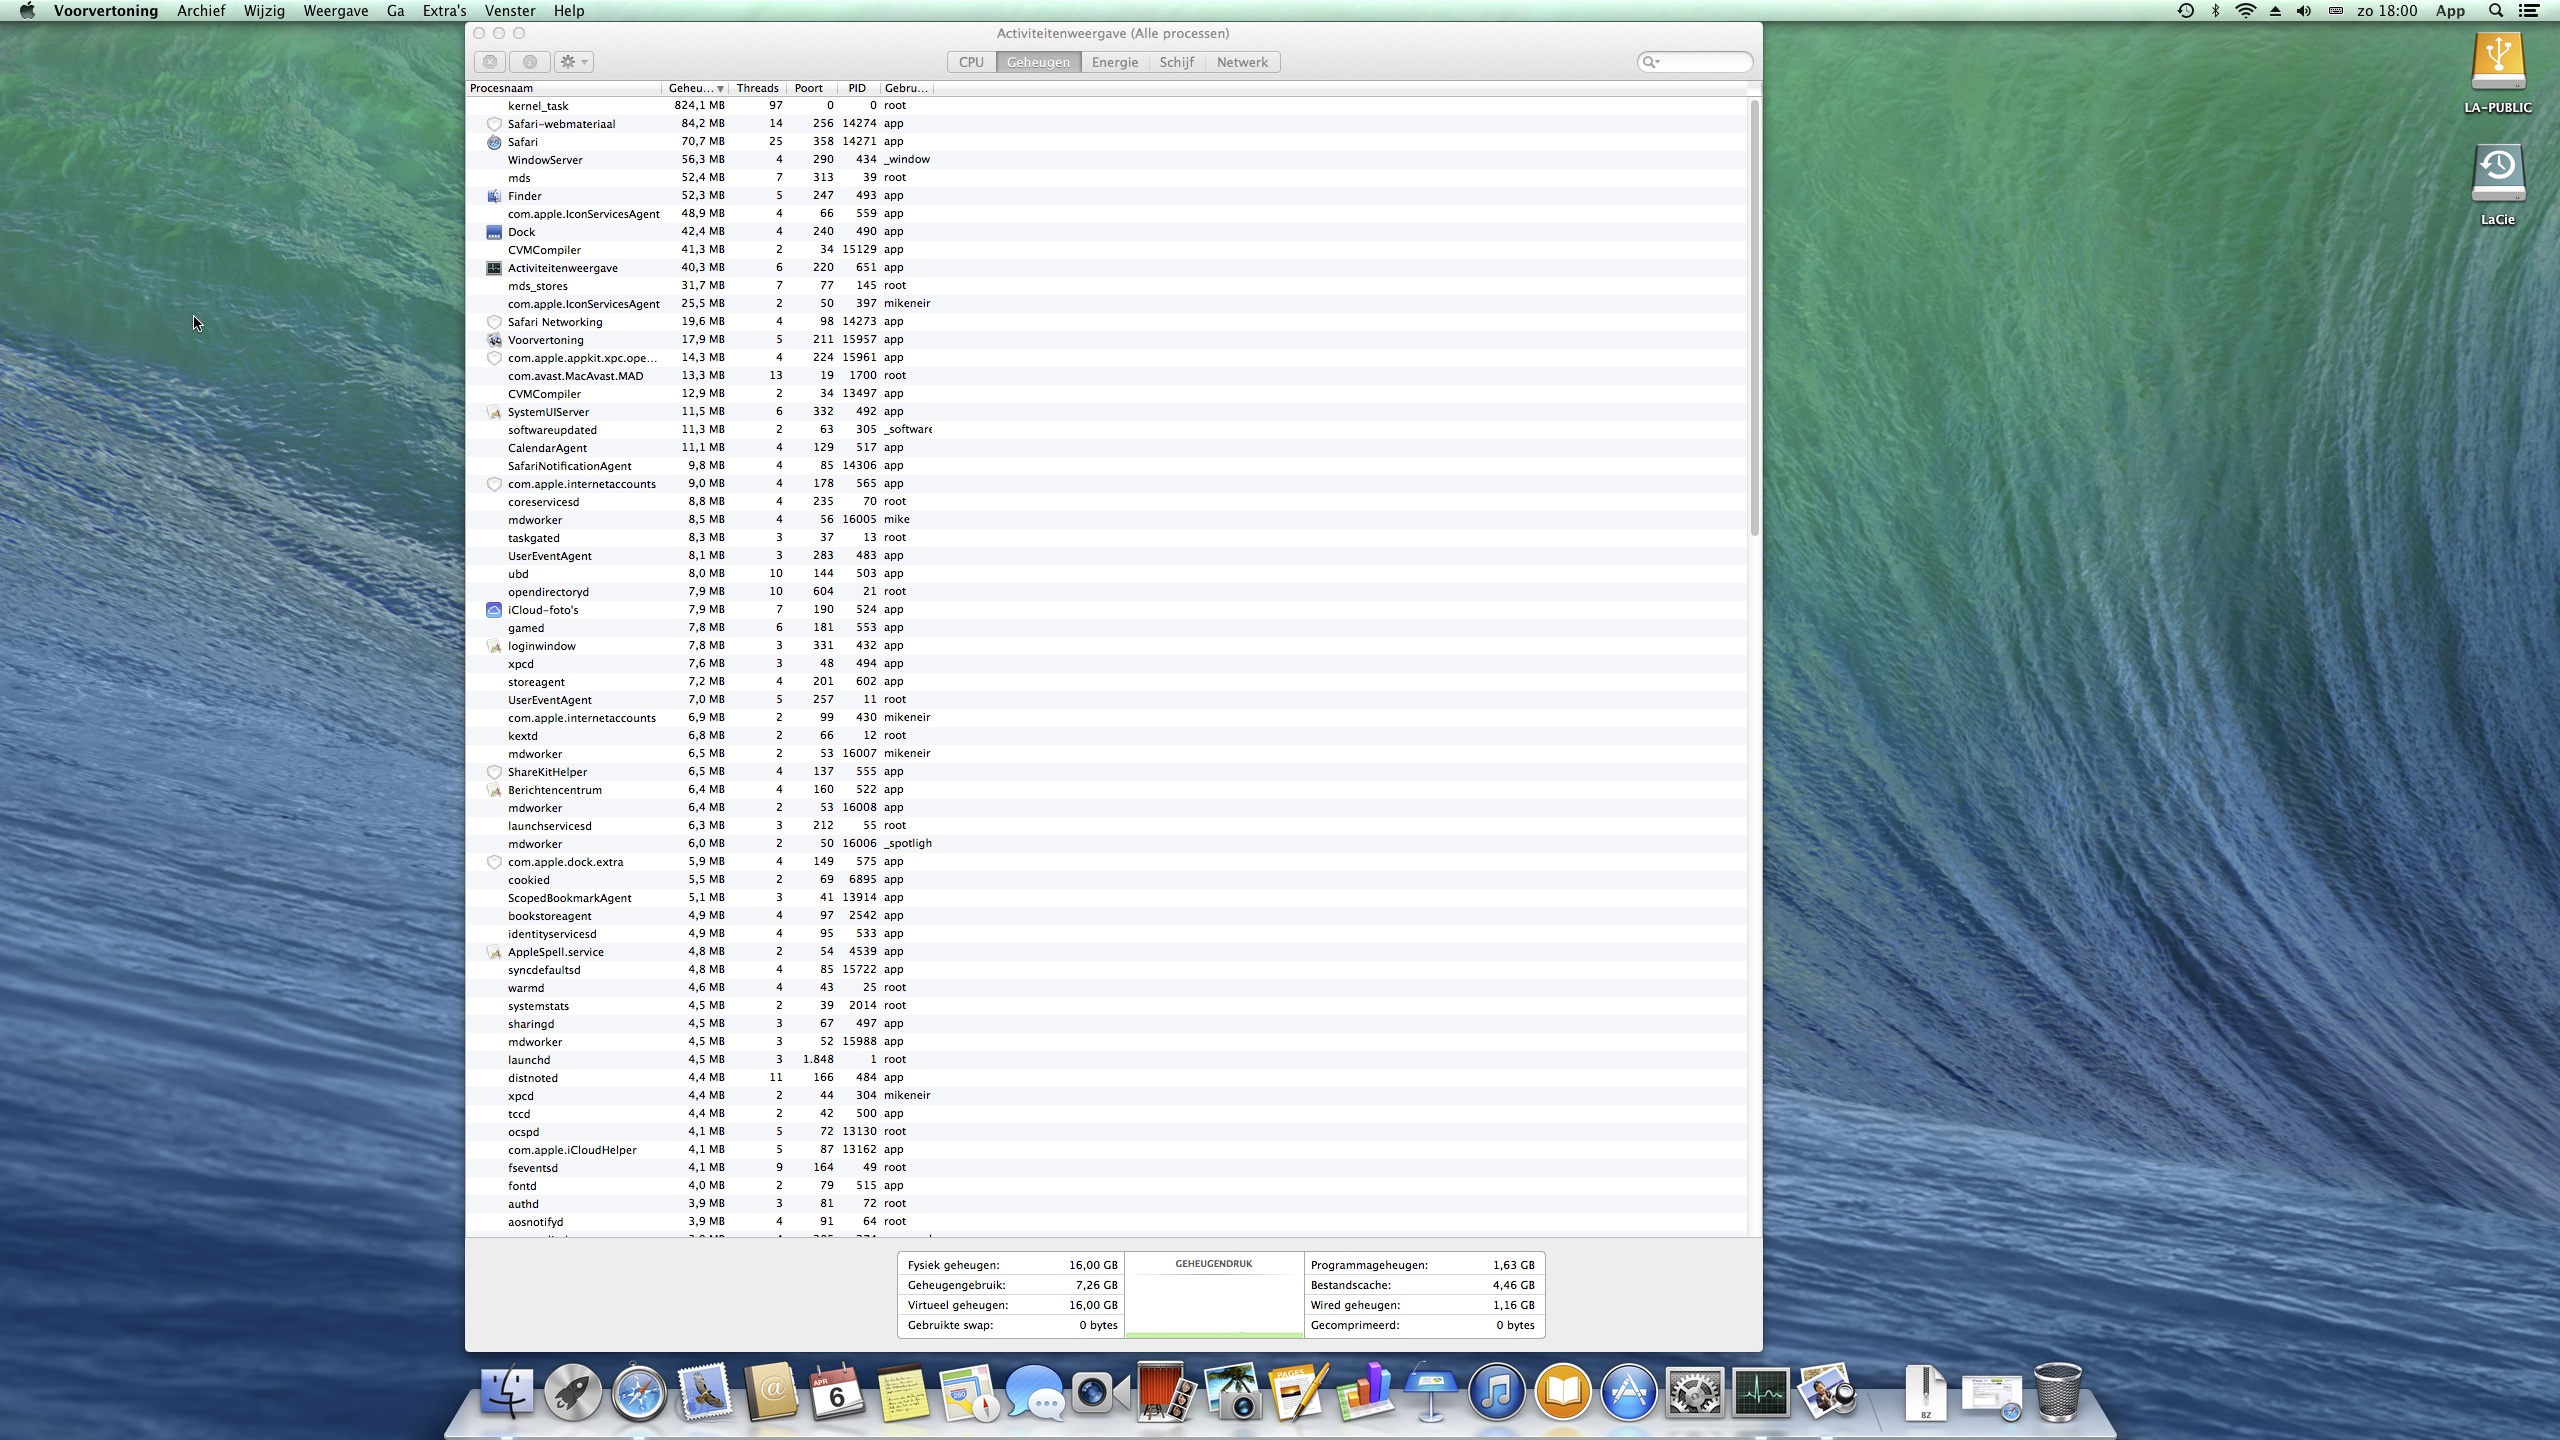Sort by the Threads column header
Screen dimensions: 2560x1440
757,88
